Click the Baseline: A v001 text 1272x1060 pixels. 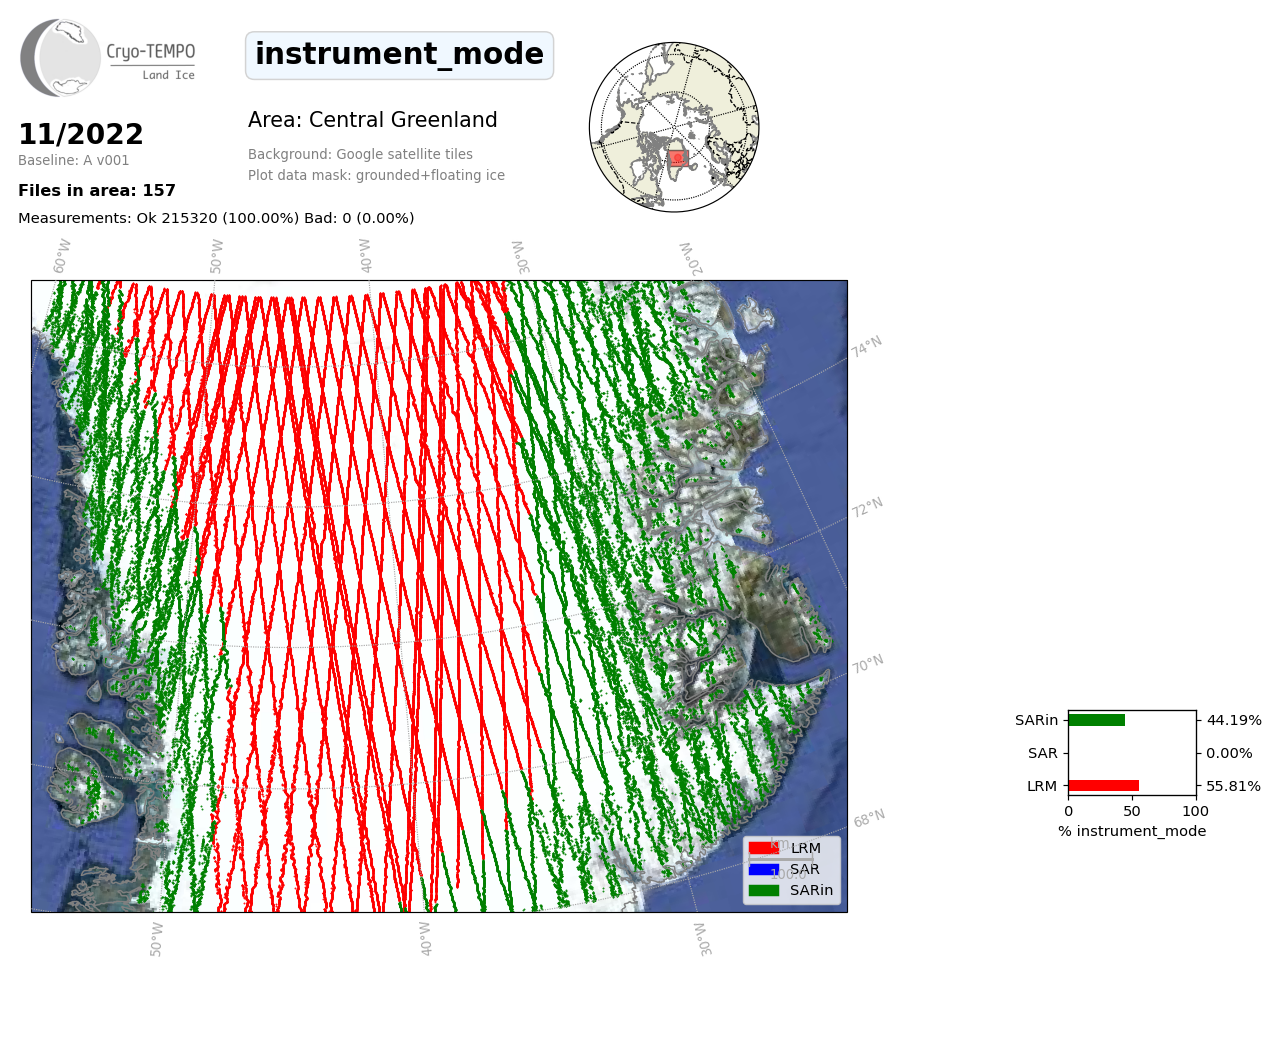click(74, 161)
